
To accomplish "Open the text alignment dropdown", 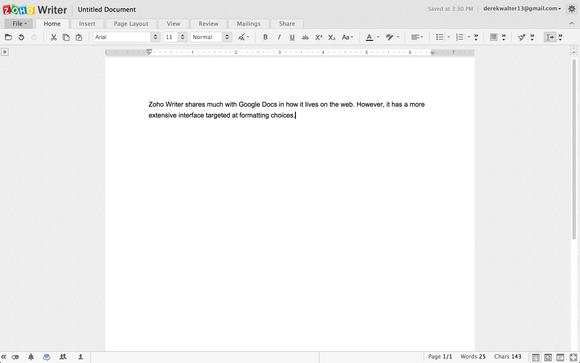I will coord(417,37).
